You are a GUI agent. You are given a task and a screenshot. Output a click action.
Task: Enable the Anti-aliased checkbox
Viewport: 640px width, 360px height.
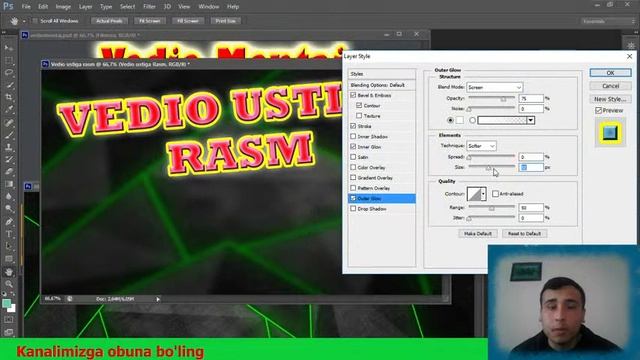pos(495,194)
